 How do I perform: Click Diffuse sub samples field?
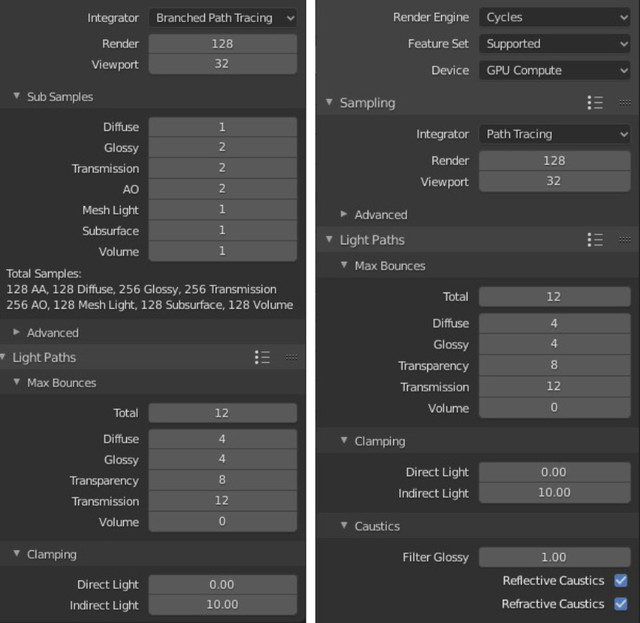click(x=222, y=127)
